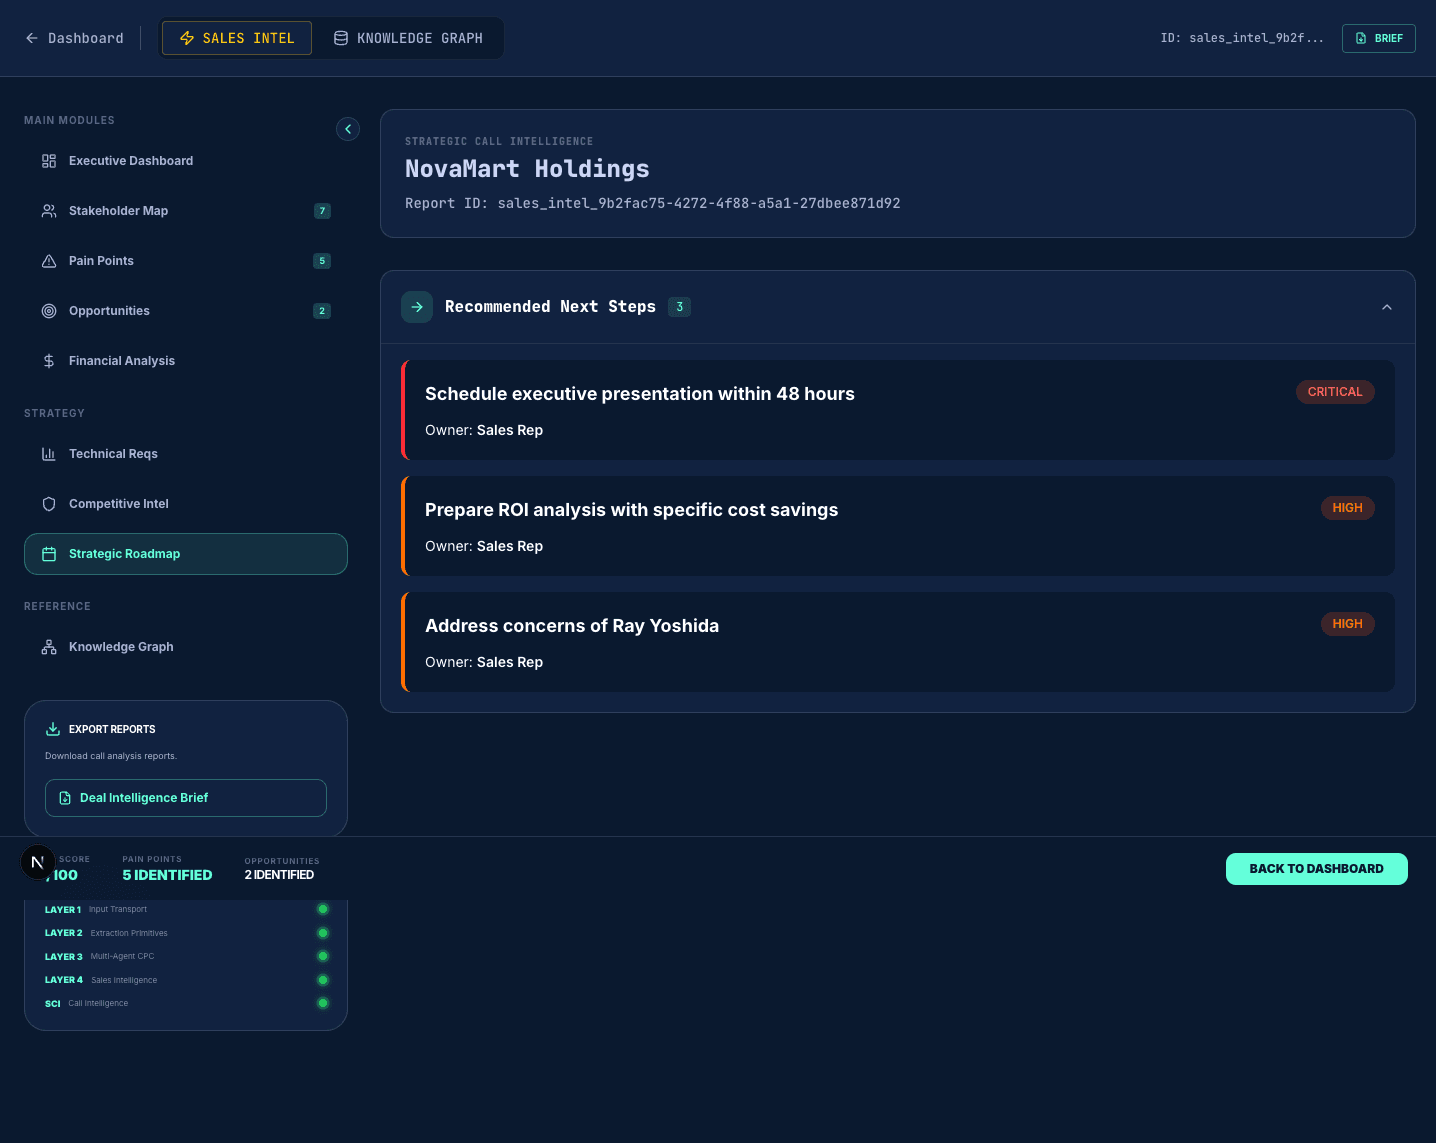Viewport: 1436px width, 1143px height.
Task: Download the Deal Intelligence Brief
Action: [x=186, y=798]
